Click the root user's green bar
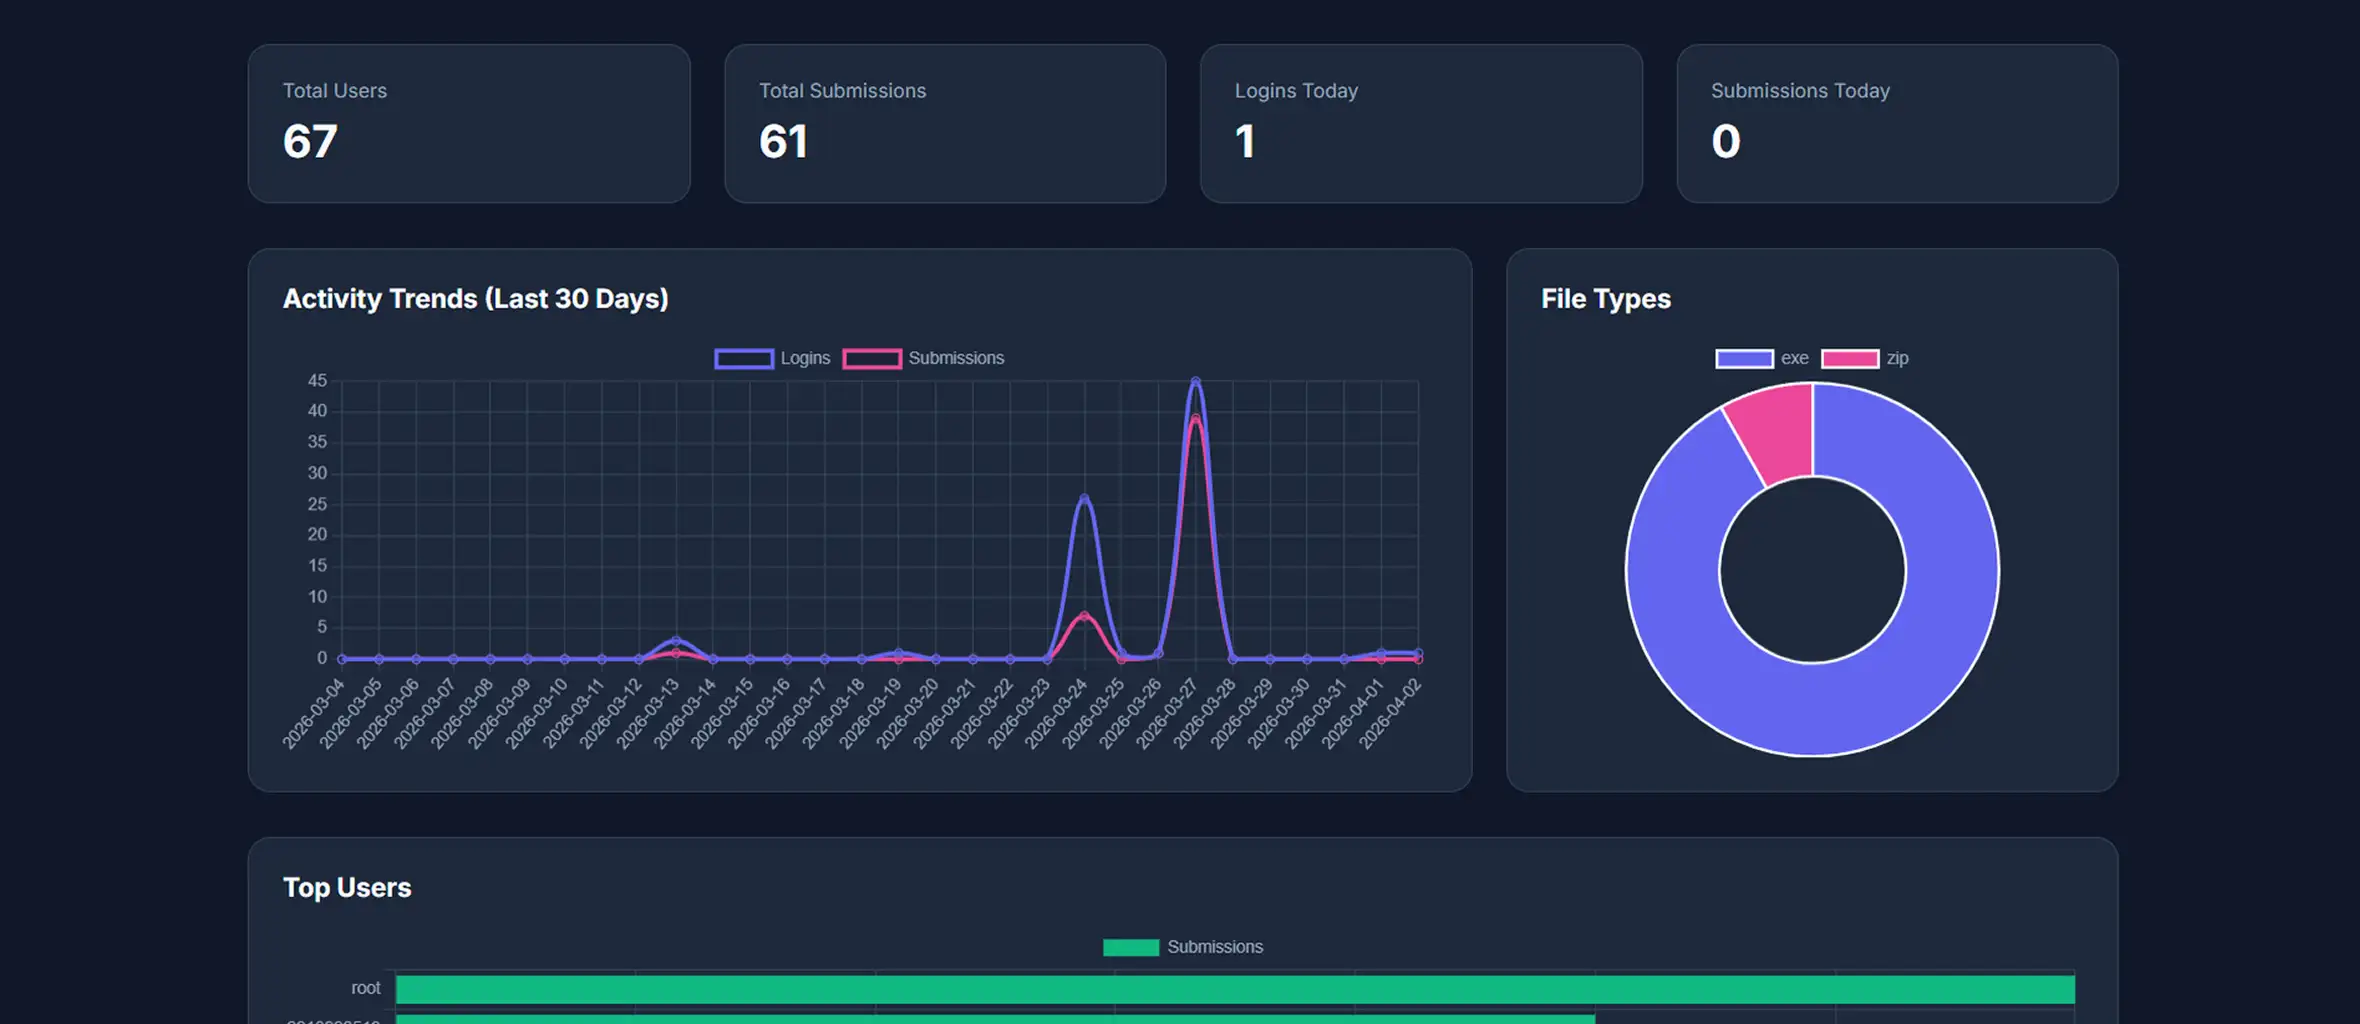 coord(1235,989)
